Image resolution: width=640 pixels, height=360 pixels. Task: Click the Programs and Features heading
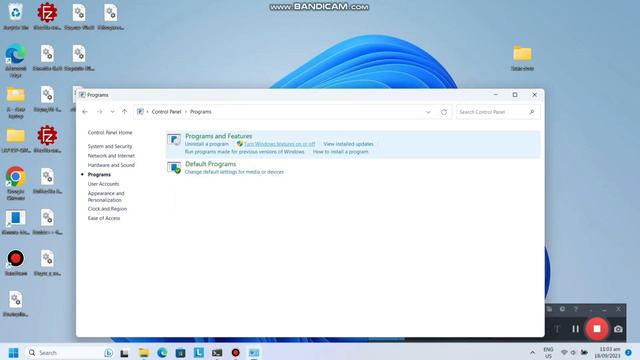click(x=218, y=136)
